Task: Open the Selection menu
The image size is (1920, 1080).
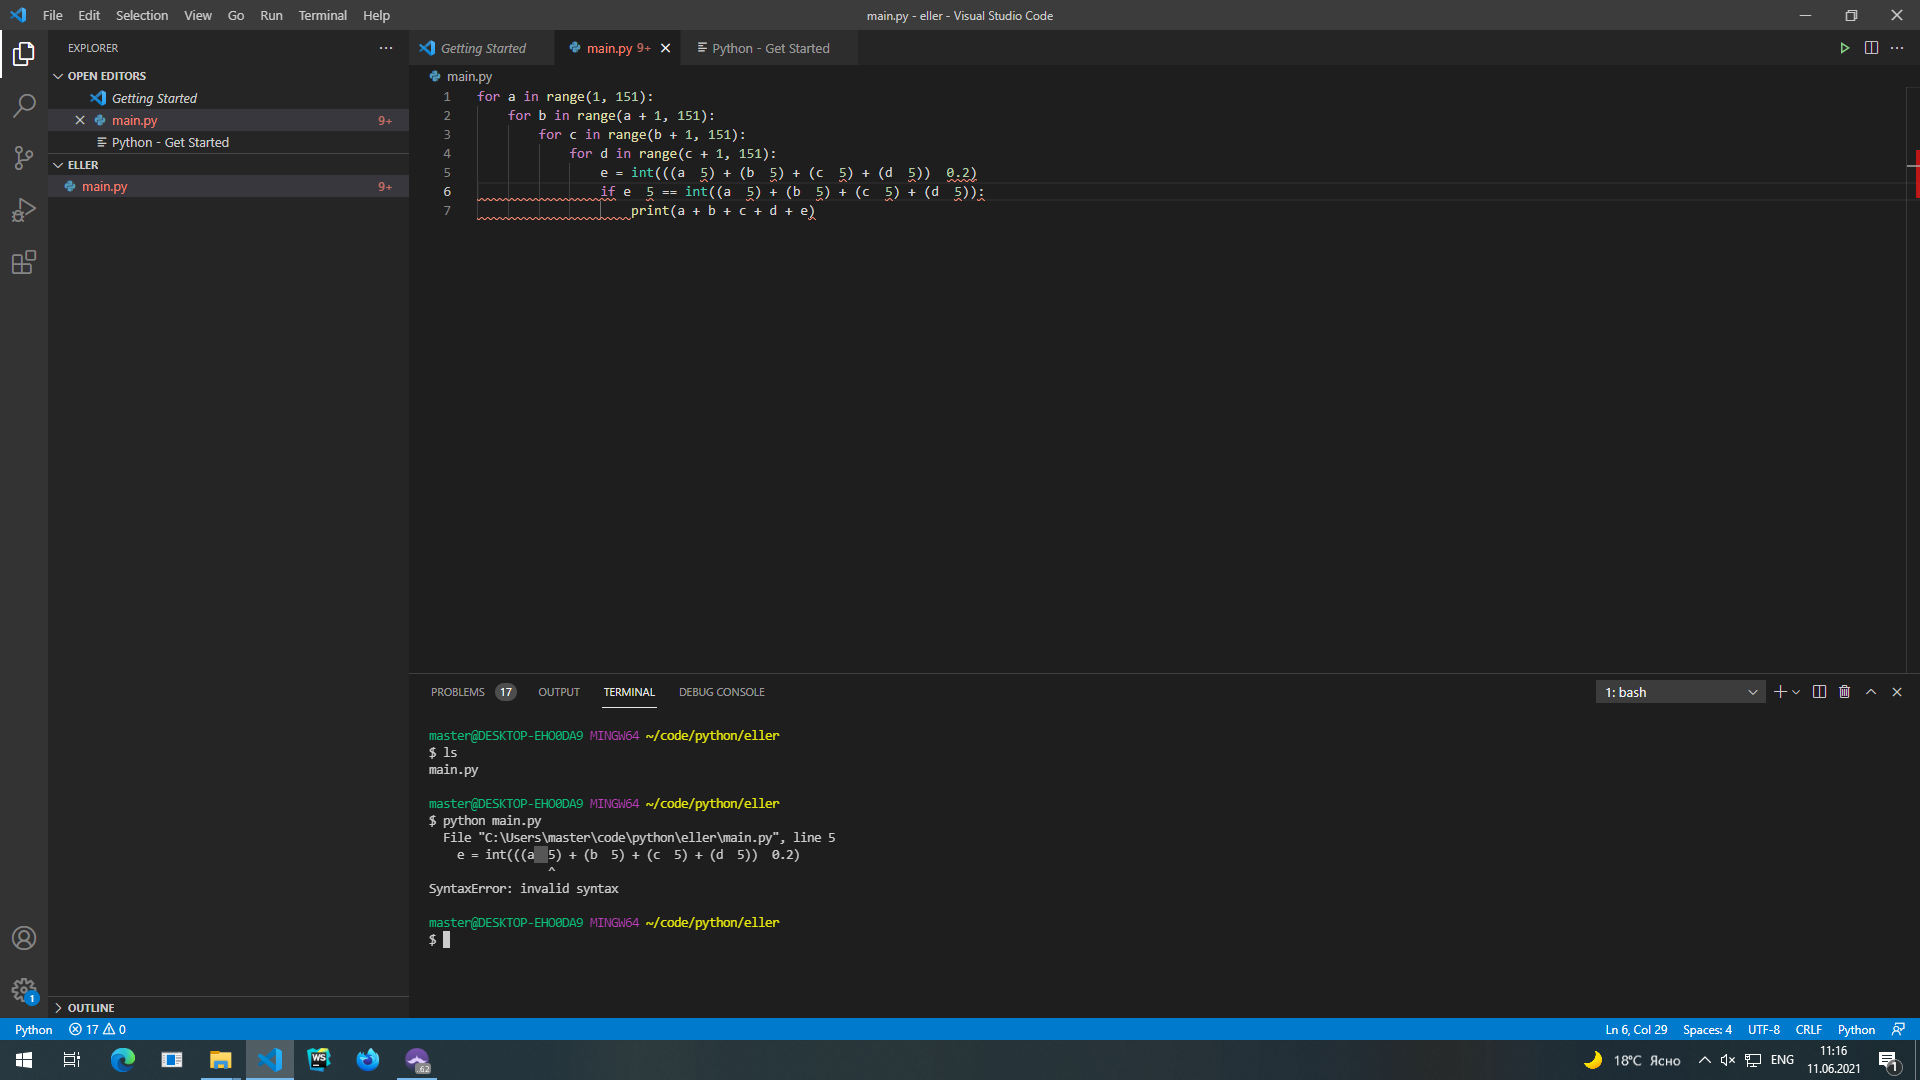Action: pyautogui.click(x=142, y=15)
